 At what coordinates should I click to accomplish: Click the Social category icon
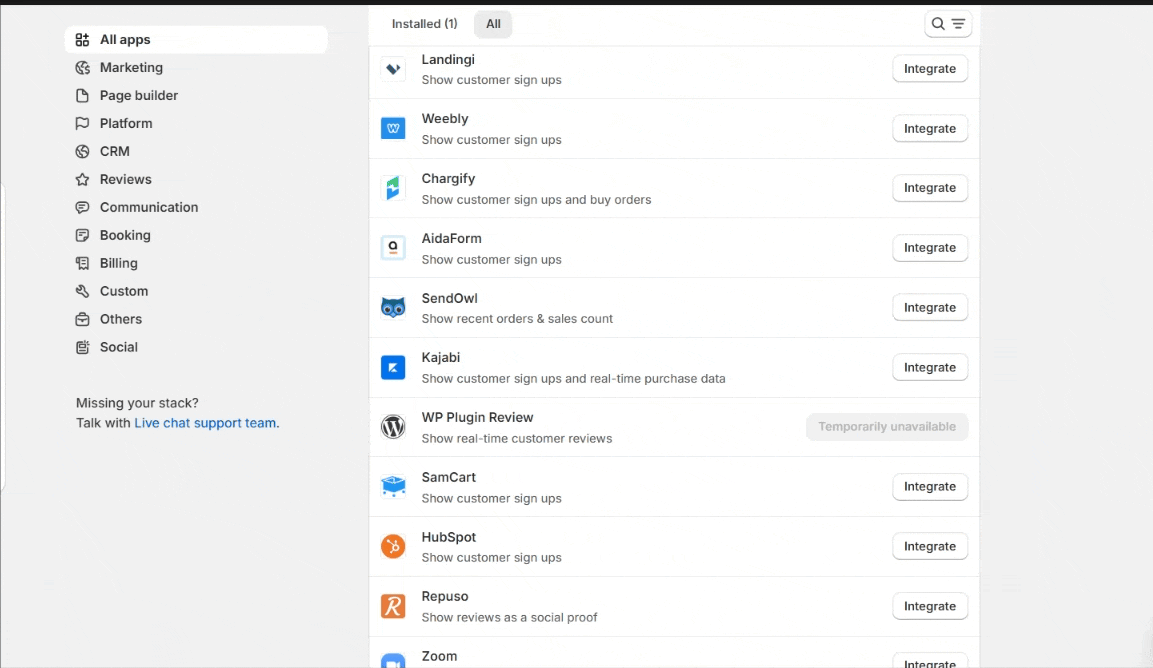[x=82, y=347]
